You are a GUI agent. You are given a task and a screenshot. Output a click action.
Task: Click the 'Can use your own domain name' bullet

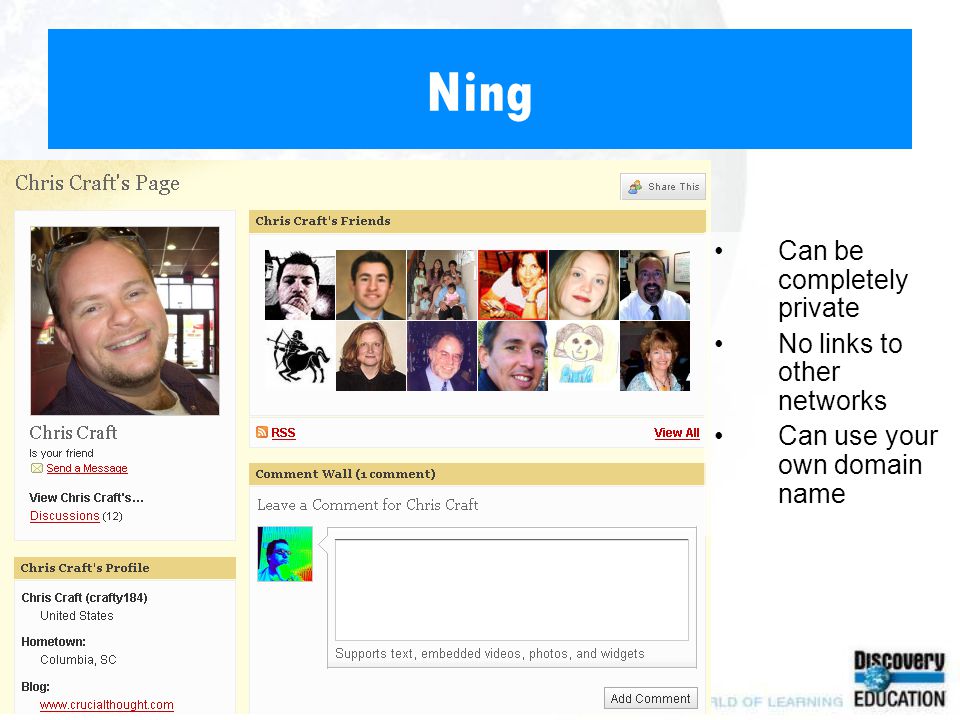pos(858,465)
